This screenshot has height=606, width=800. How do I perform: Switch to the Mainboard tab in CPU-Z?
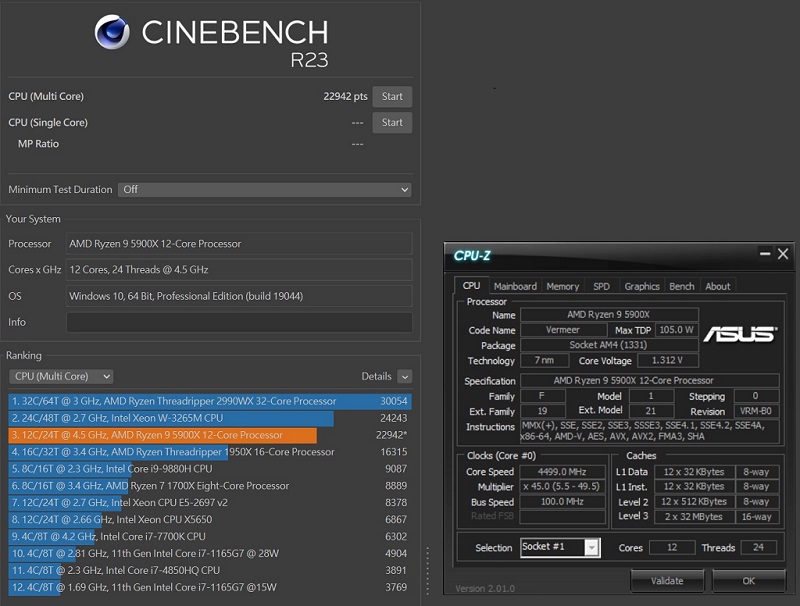point(515,286)
